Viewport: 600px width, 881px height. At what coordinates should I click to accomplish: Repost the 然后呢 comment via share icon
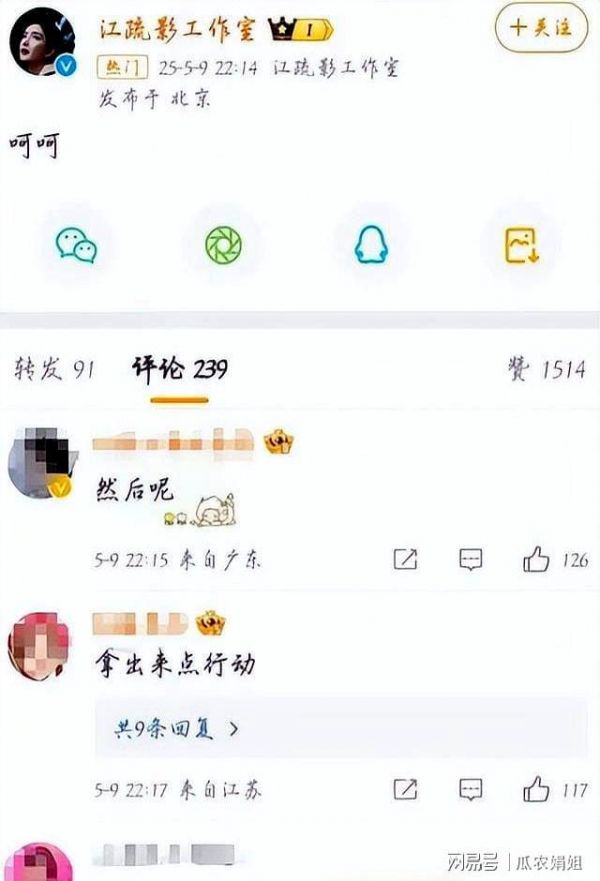[405, 559]
